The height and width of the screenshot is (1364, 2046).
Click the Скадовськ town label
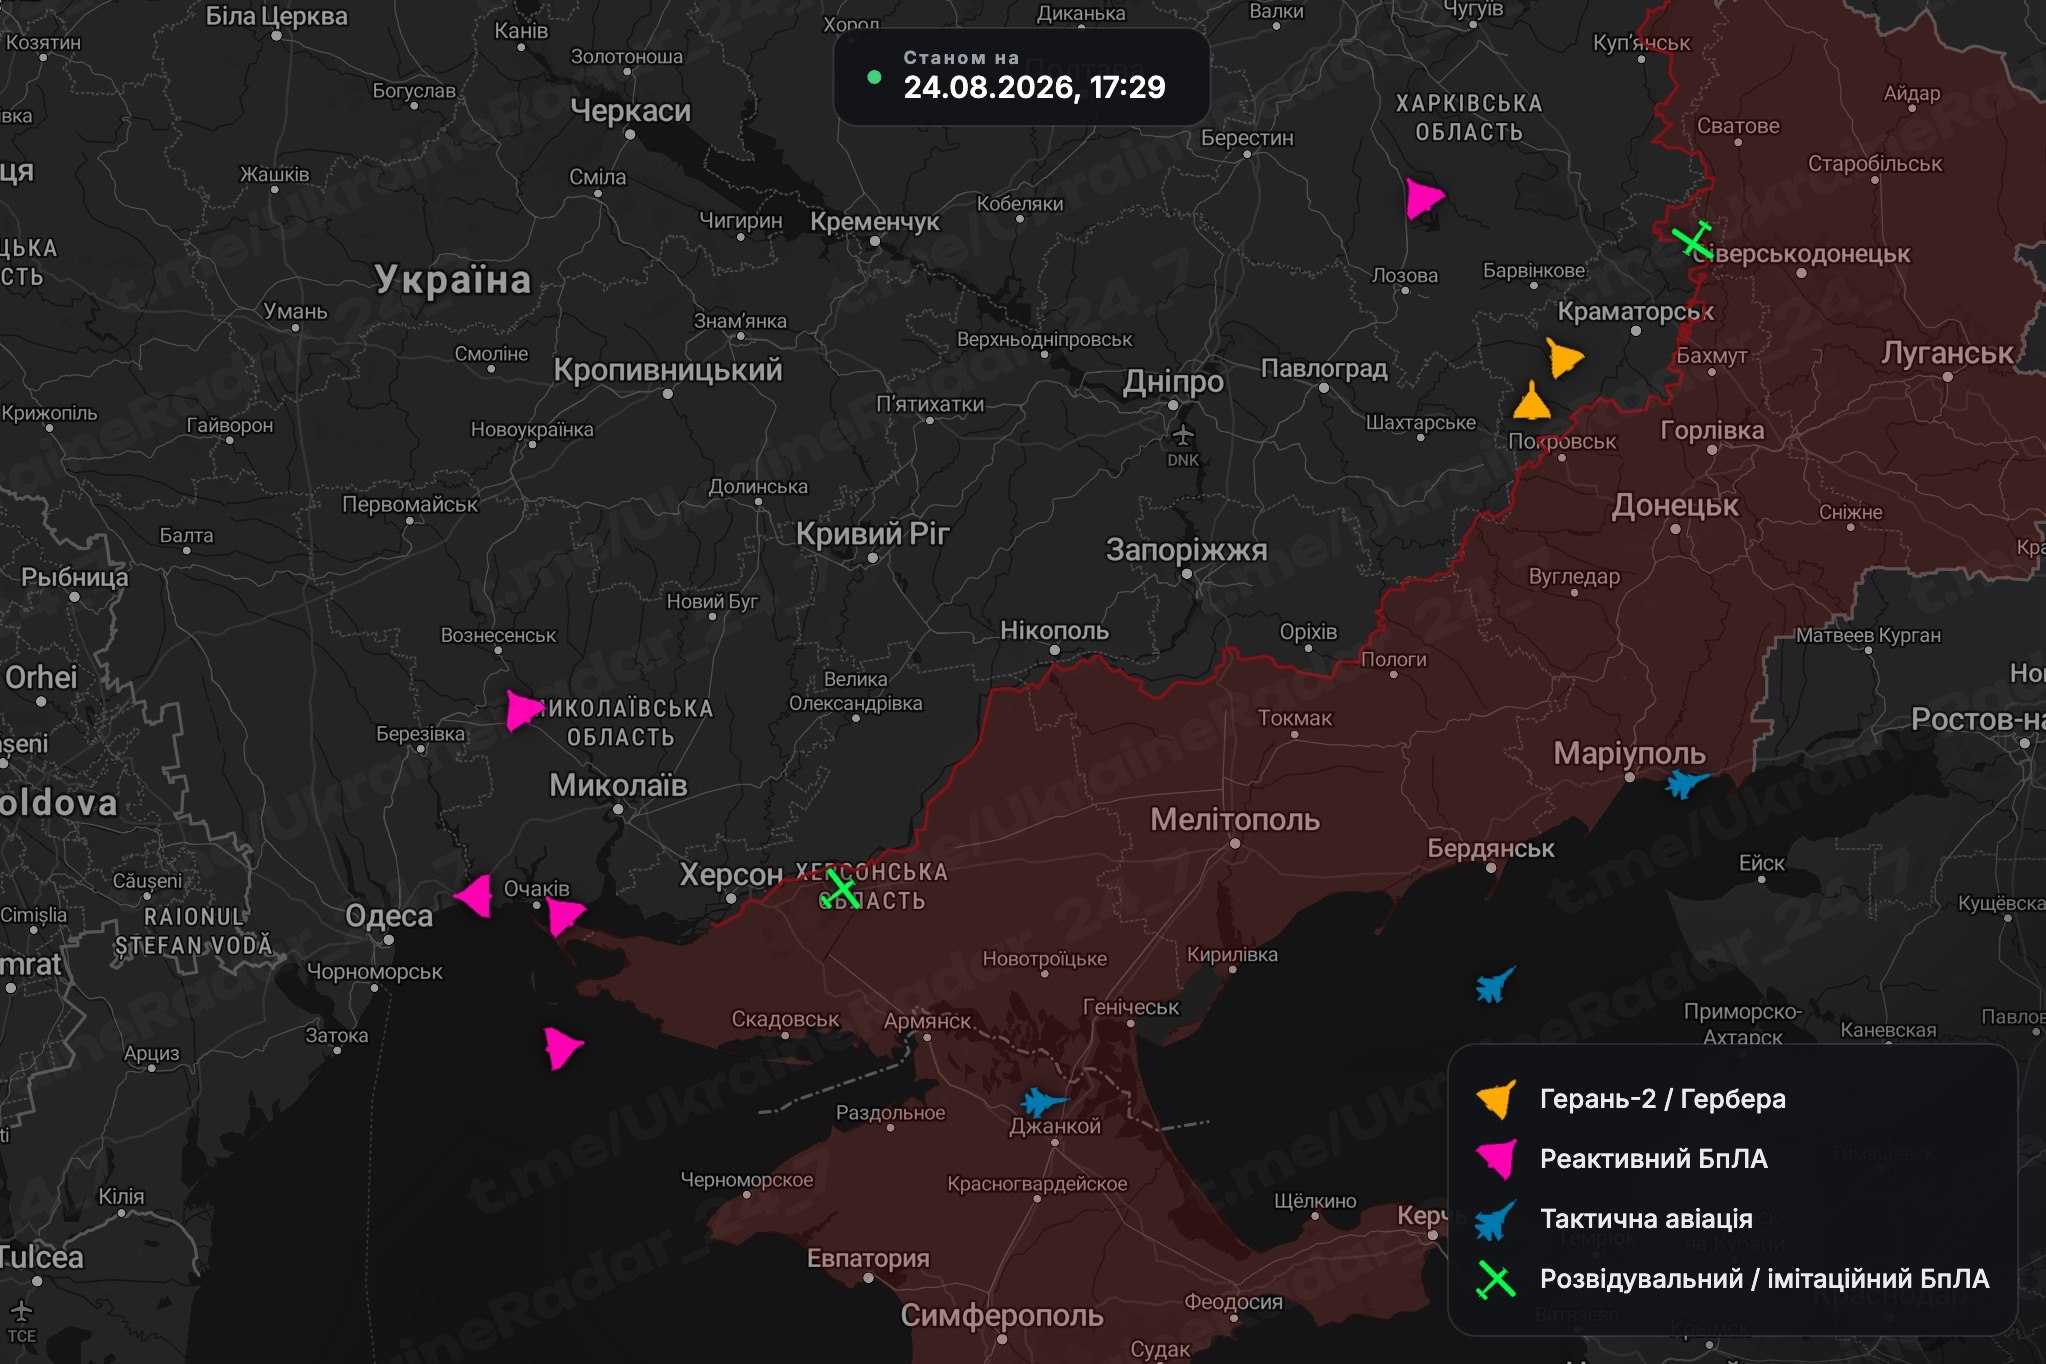[x=785, y=1020]
